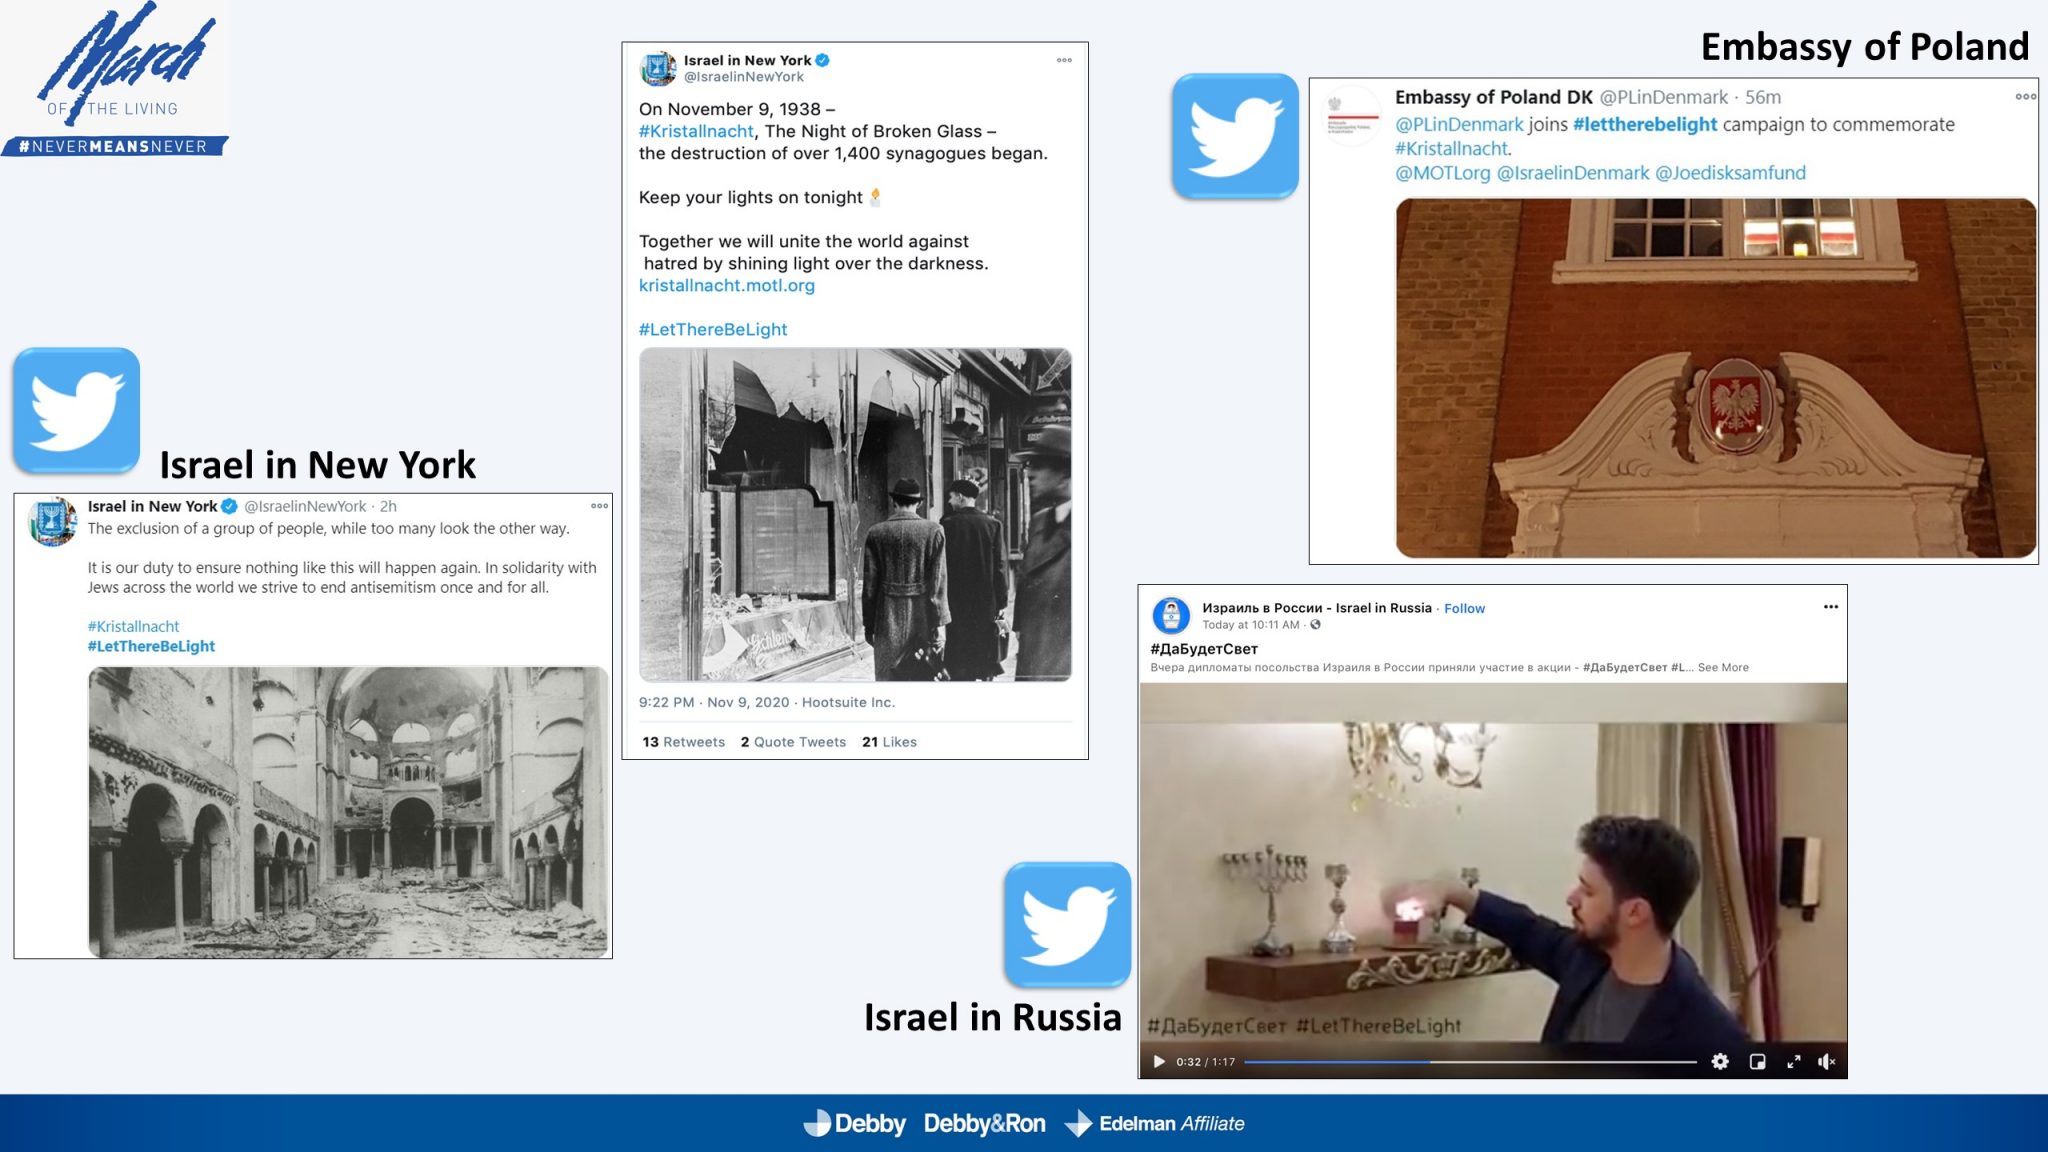
Task: Toggle picture-in-picture on the video
Action: [x=1757, y=1062]
